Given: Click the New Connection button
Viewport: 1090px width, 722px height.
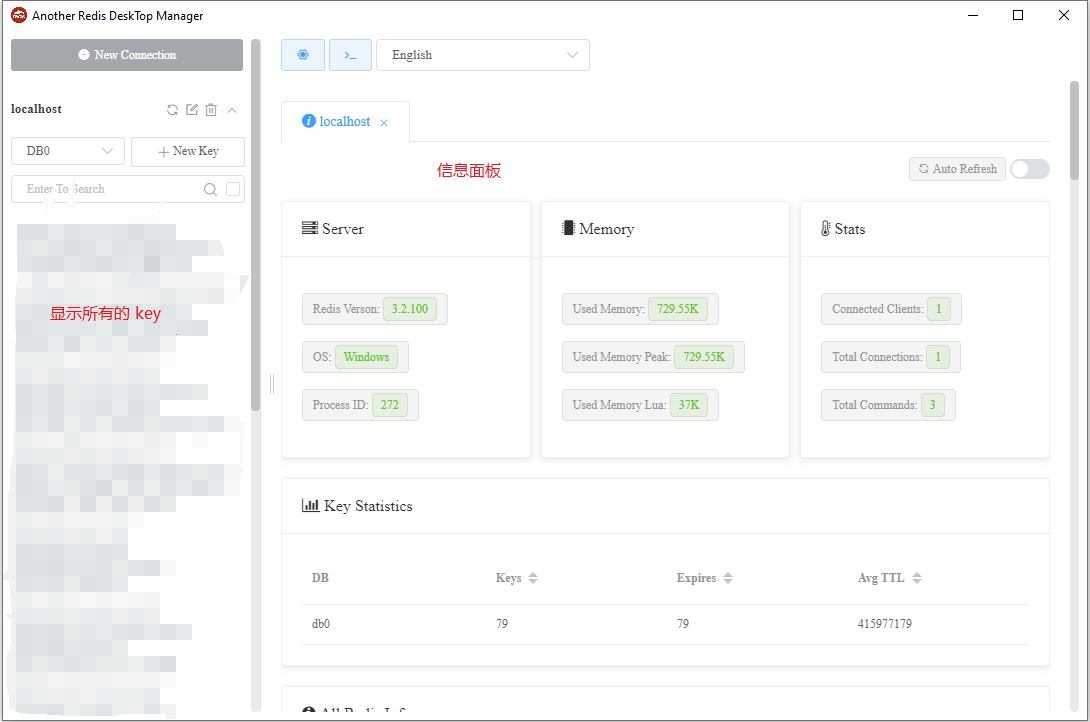Looking at the screenshot, I should click(x=127, y=55).
